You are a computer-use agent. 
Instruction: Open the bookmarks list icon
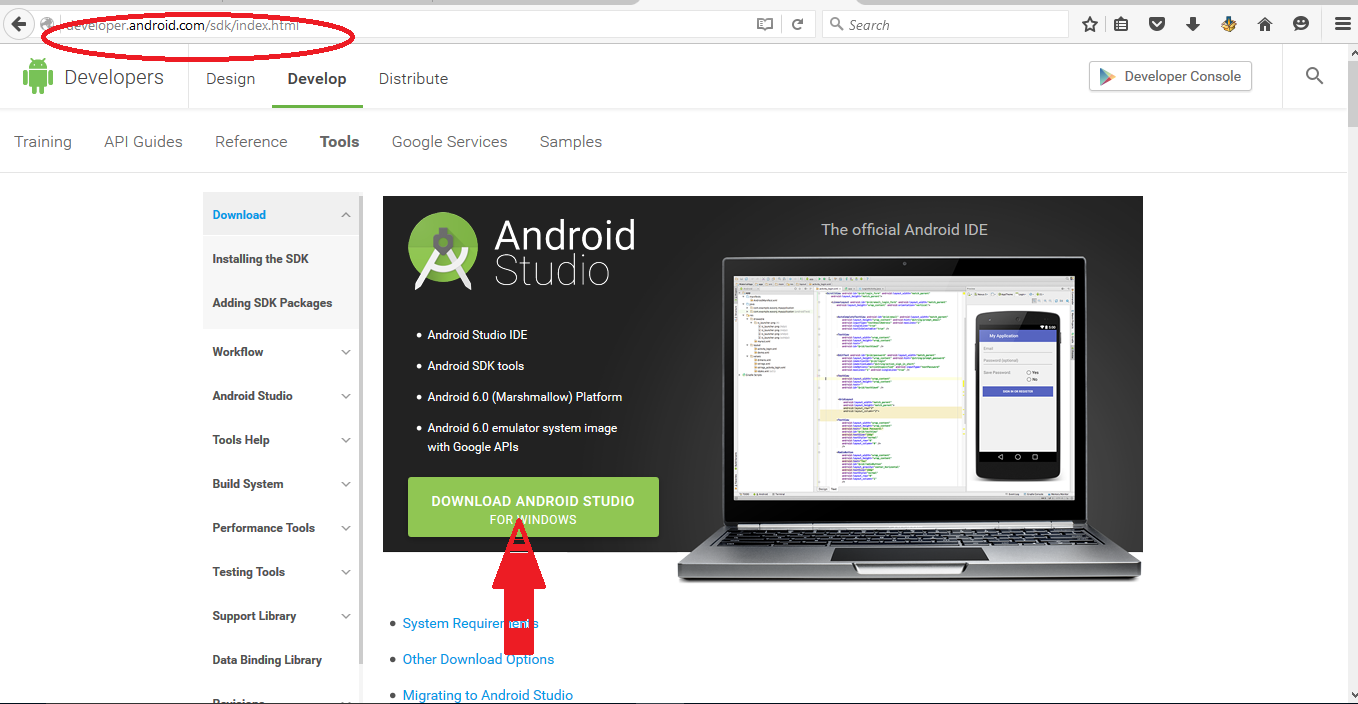click(1121, 25)
